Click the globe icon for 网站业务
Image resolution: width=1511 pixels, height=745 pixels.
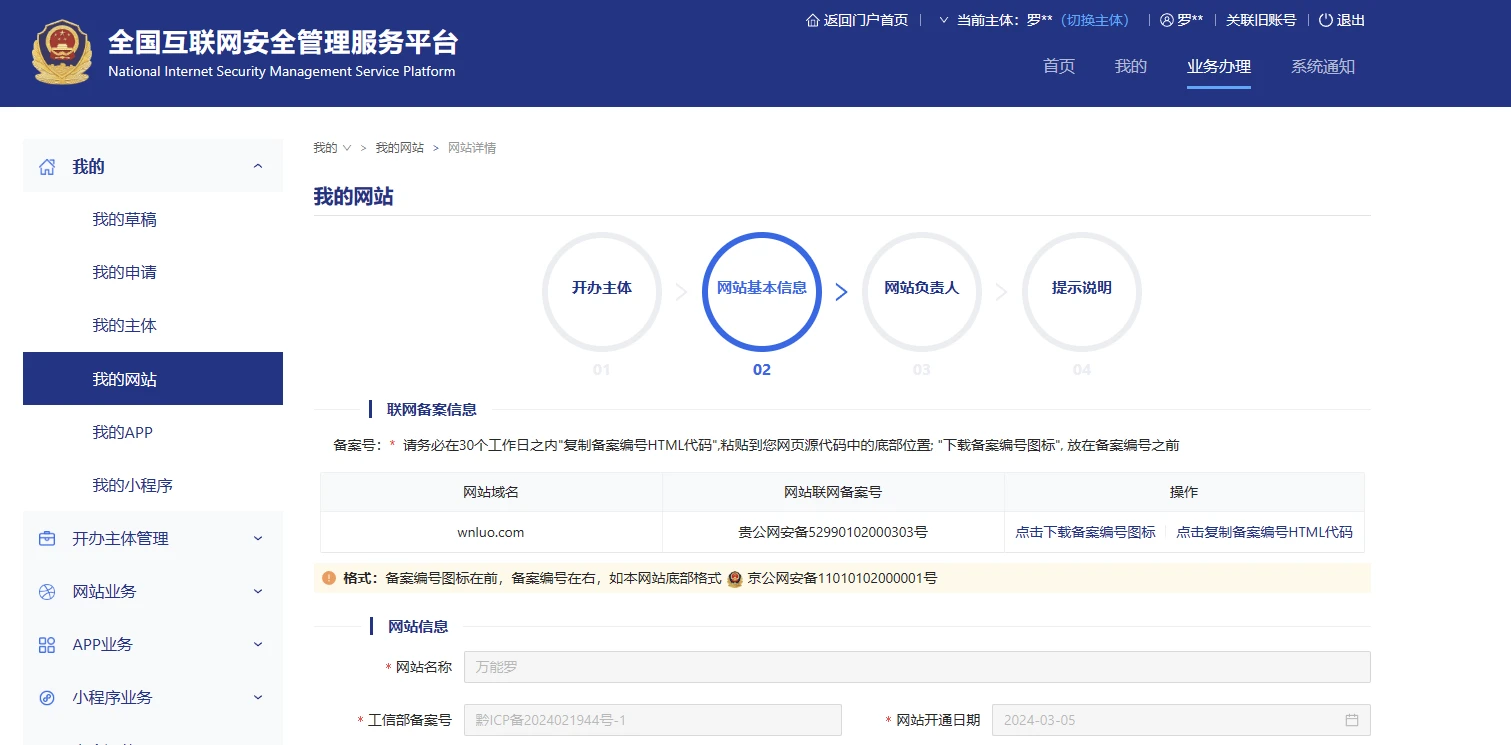(47, 591)
